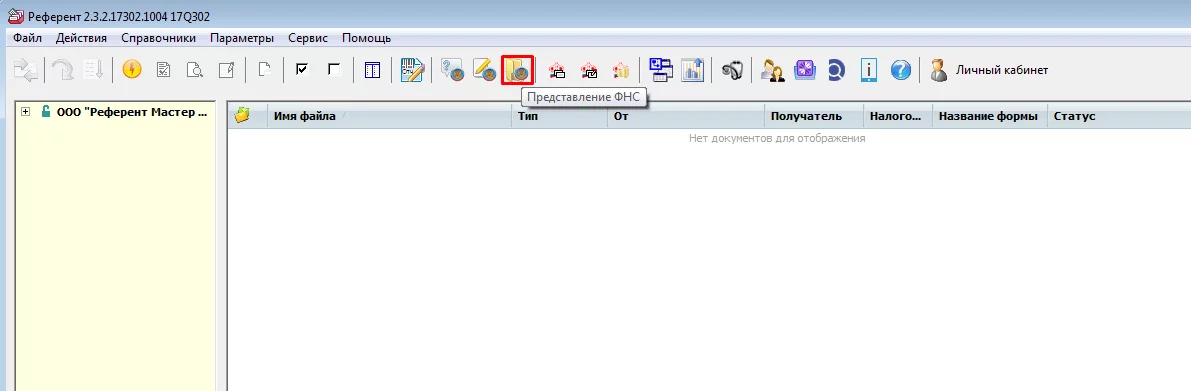Viewport: 1191px width, 391px height.
Task: Open the stethoscope diagnostics icon
Action: (x=731, y=70)
